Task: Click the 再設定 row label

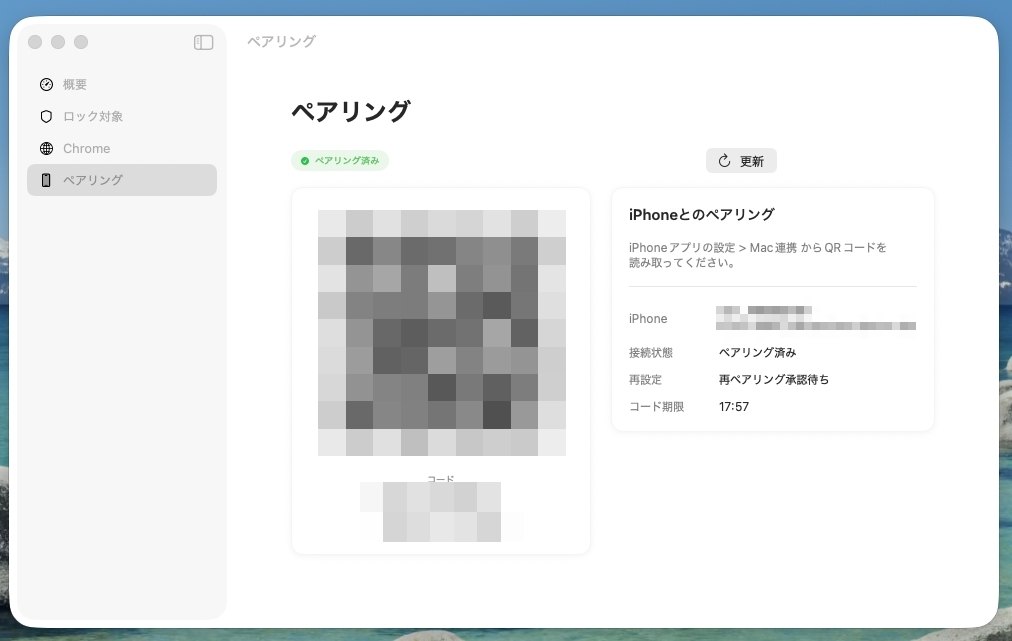Action: [x=645, y=380]
